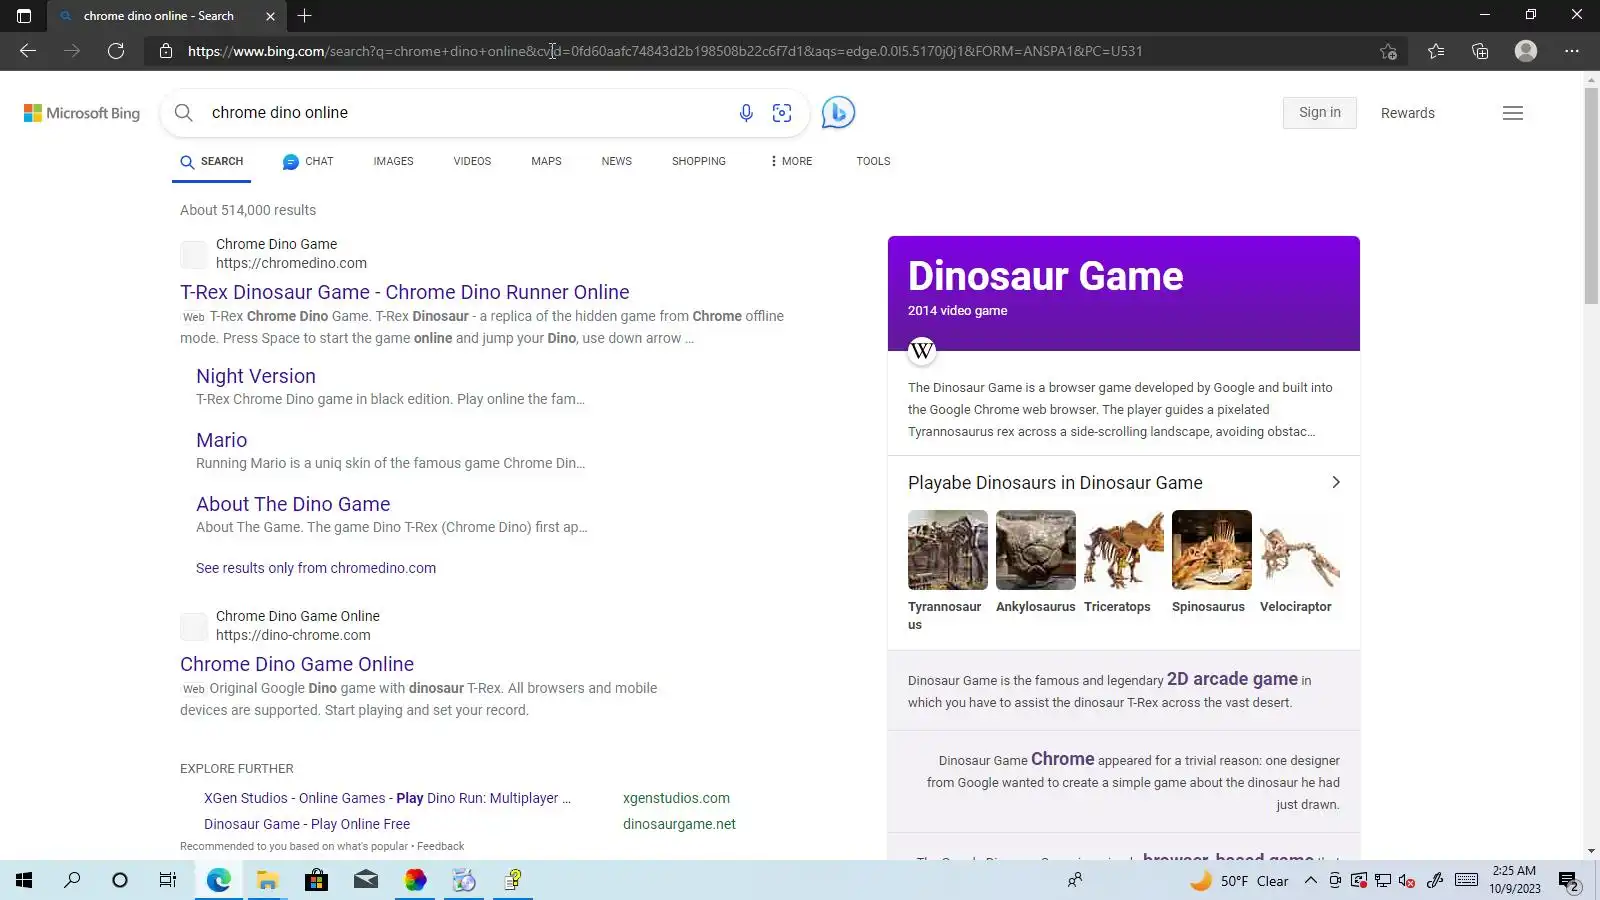Open the Feedback link

pos(441,846)
